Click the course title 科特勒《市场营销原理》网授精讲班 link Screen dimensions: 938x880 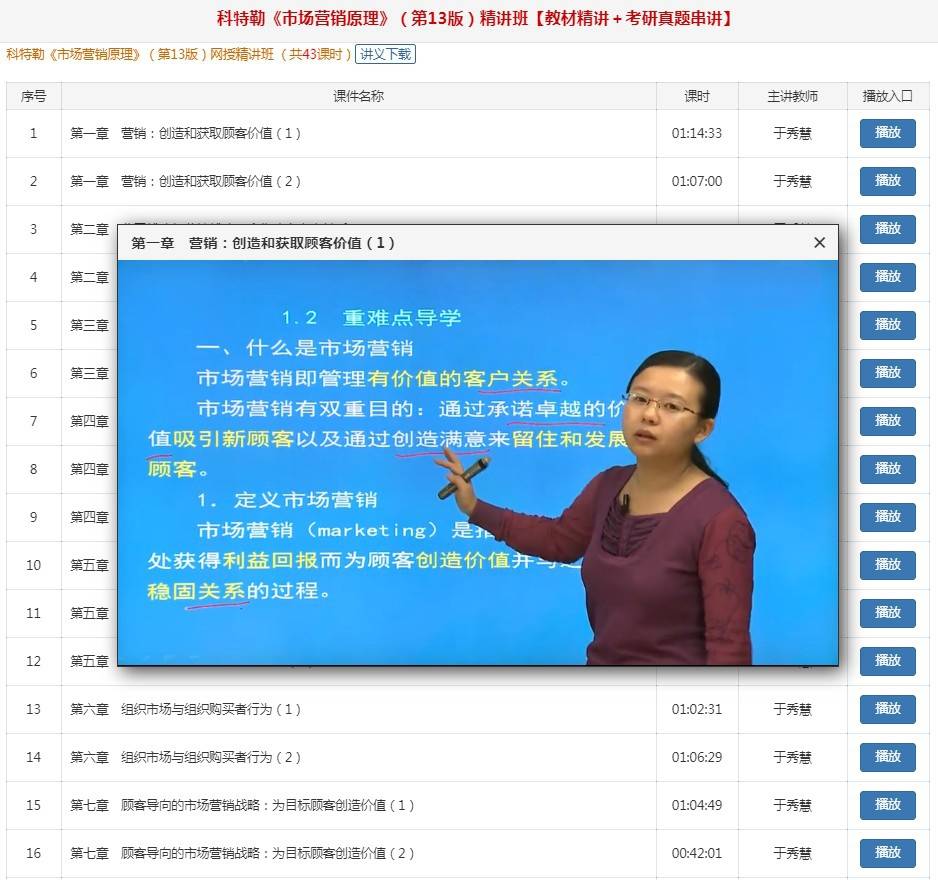point(179,54)
